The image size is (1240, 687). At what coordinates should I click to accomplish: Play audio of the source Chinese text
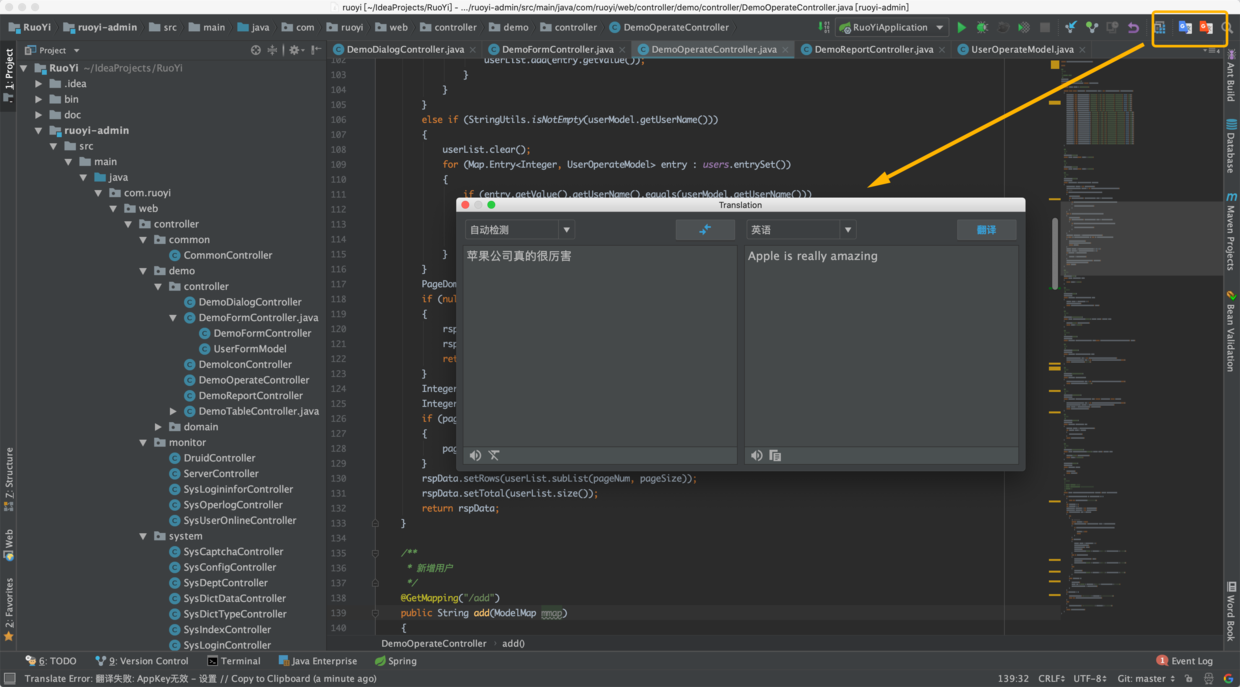tap(476, 456)
